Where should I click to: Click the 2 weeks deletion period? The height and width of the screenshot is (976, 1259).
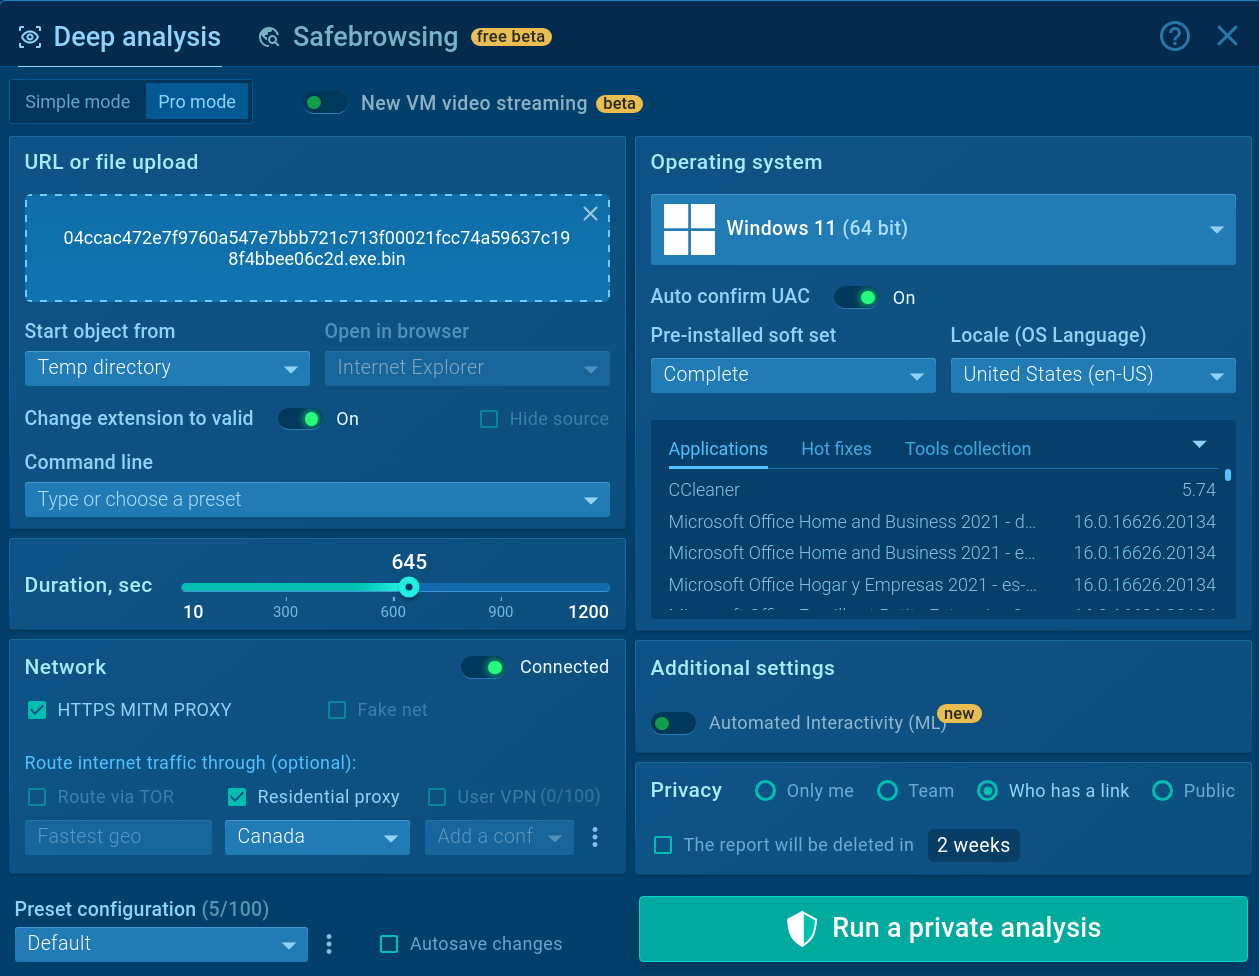point(973,845)
